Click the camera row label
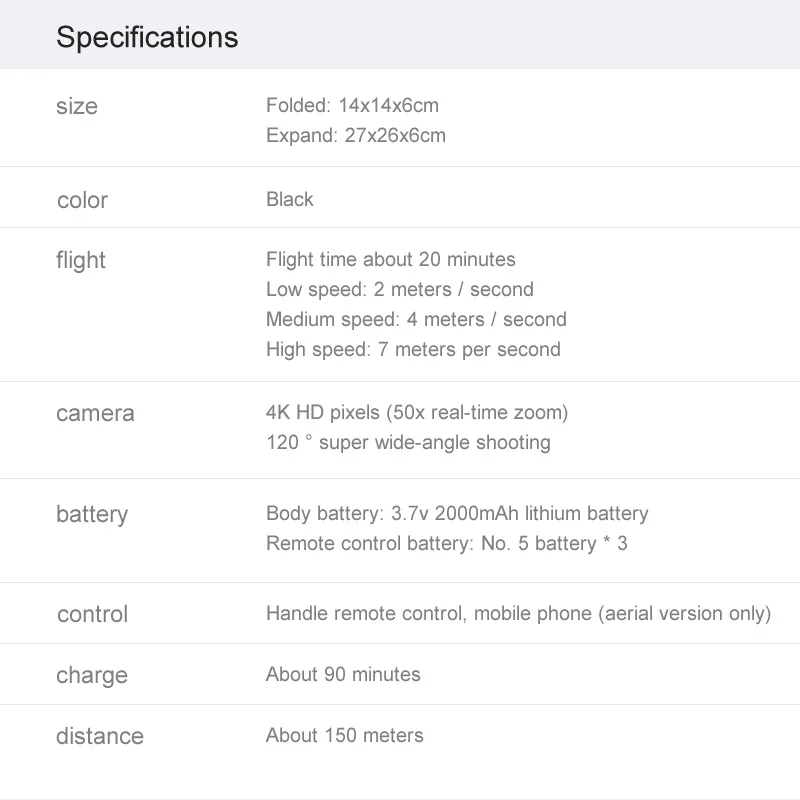Screen dimensions: 800x800 pos(95,413)
